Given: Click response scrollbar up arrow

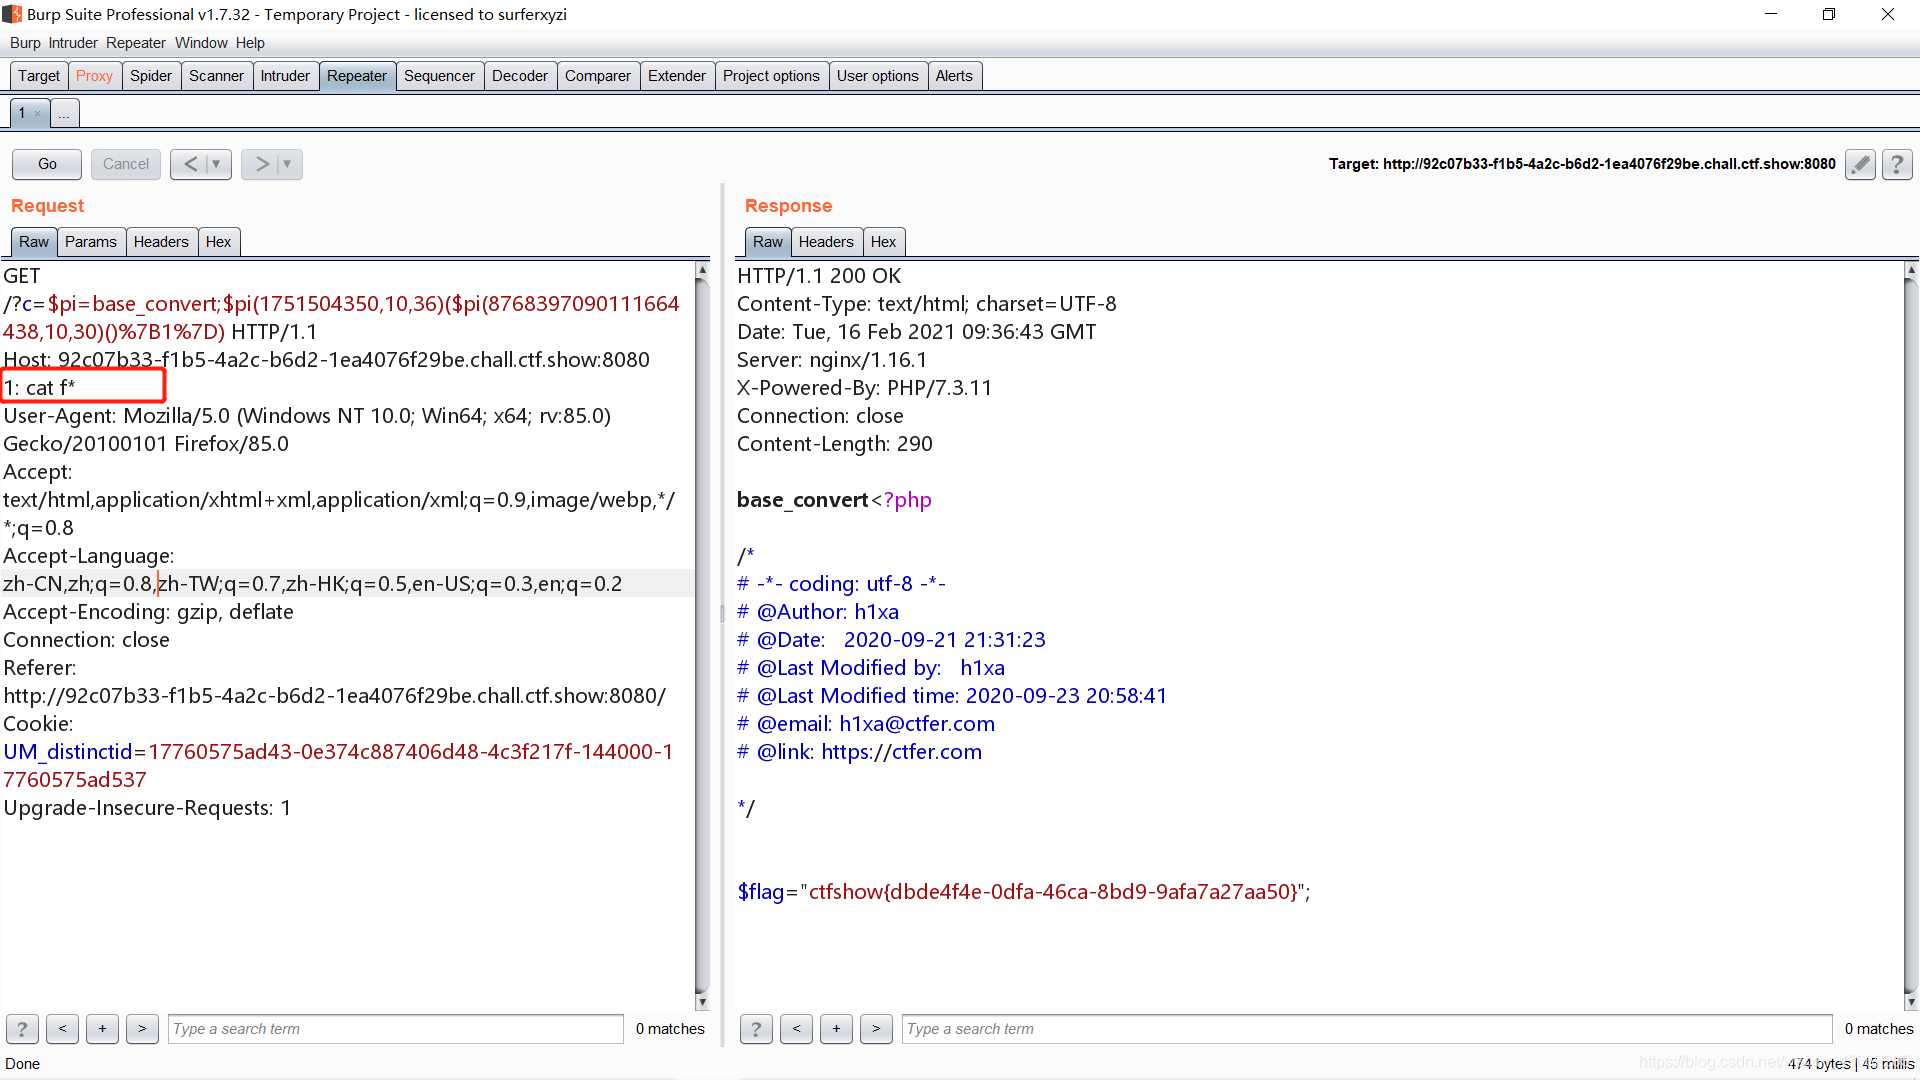Looking at the screenshot, I should click(x=1911, y=270).
